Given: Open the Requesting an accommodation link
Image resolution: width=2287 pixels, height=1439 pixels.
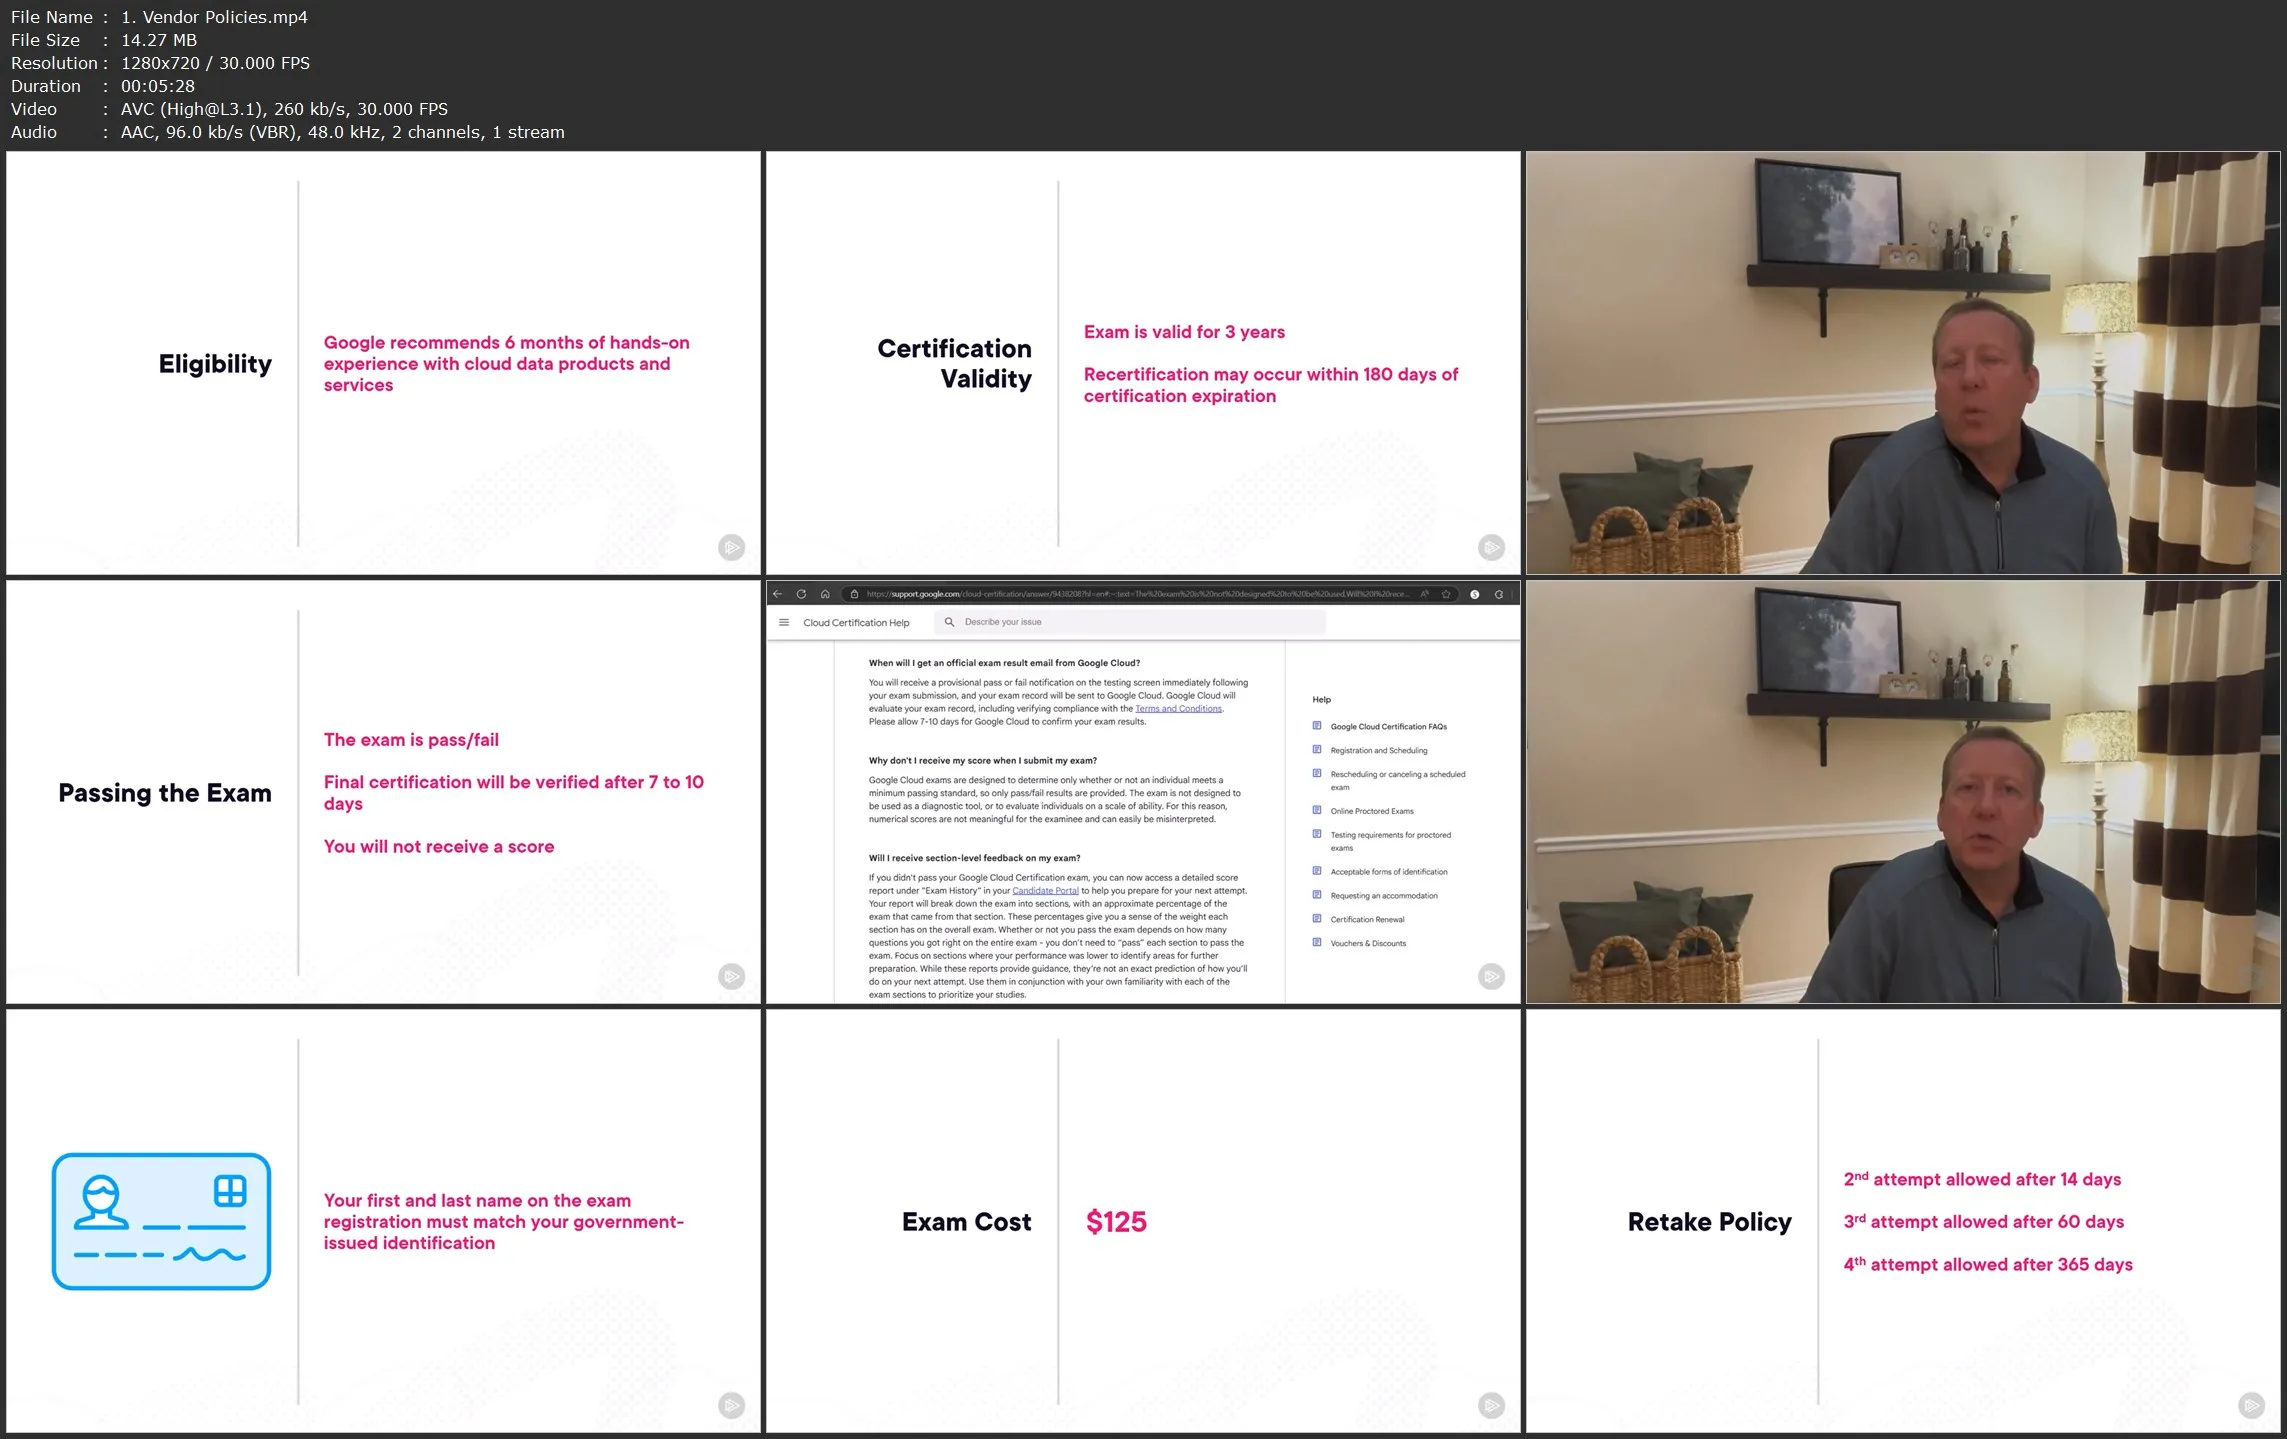Looking at the screenshot, I should (1384, 896).
